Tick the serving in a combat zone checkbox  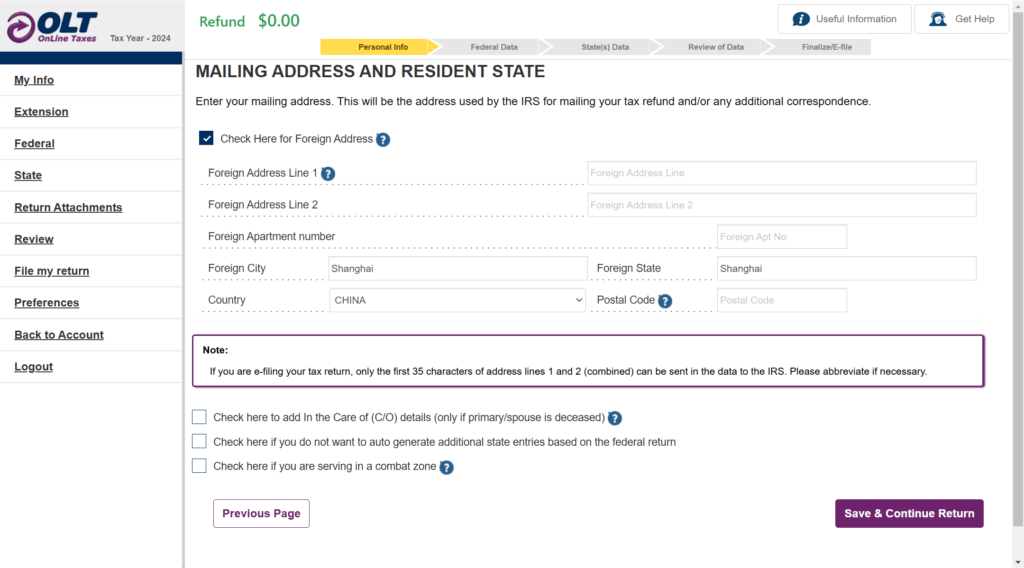(x=199, y=465)
